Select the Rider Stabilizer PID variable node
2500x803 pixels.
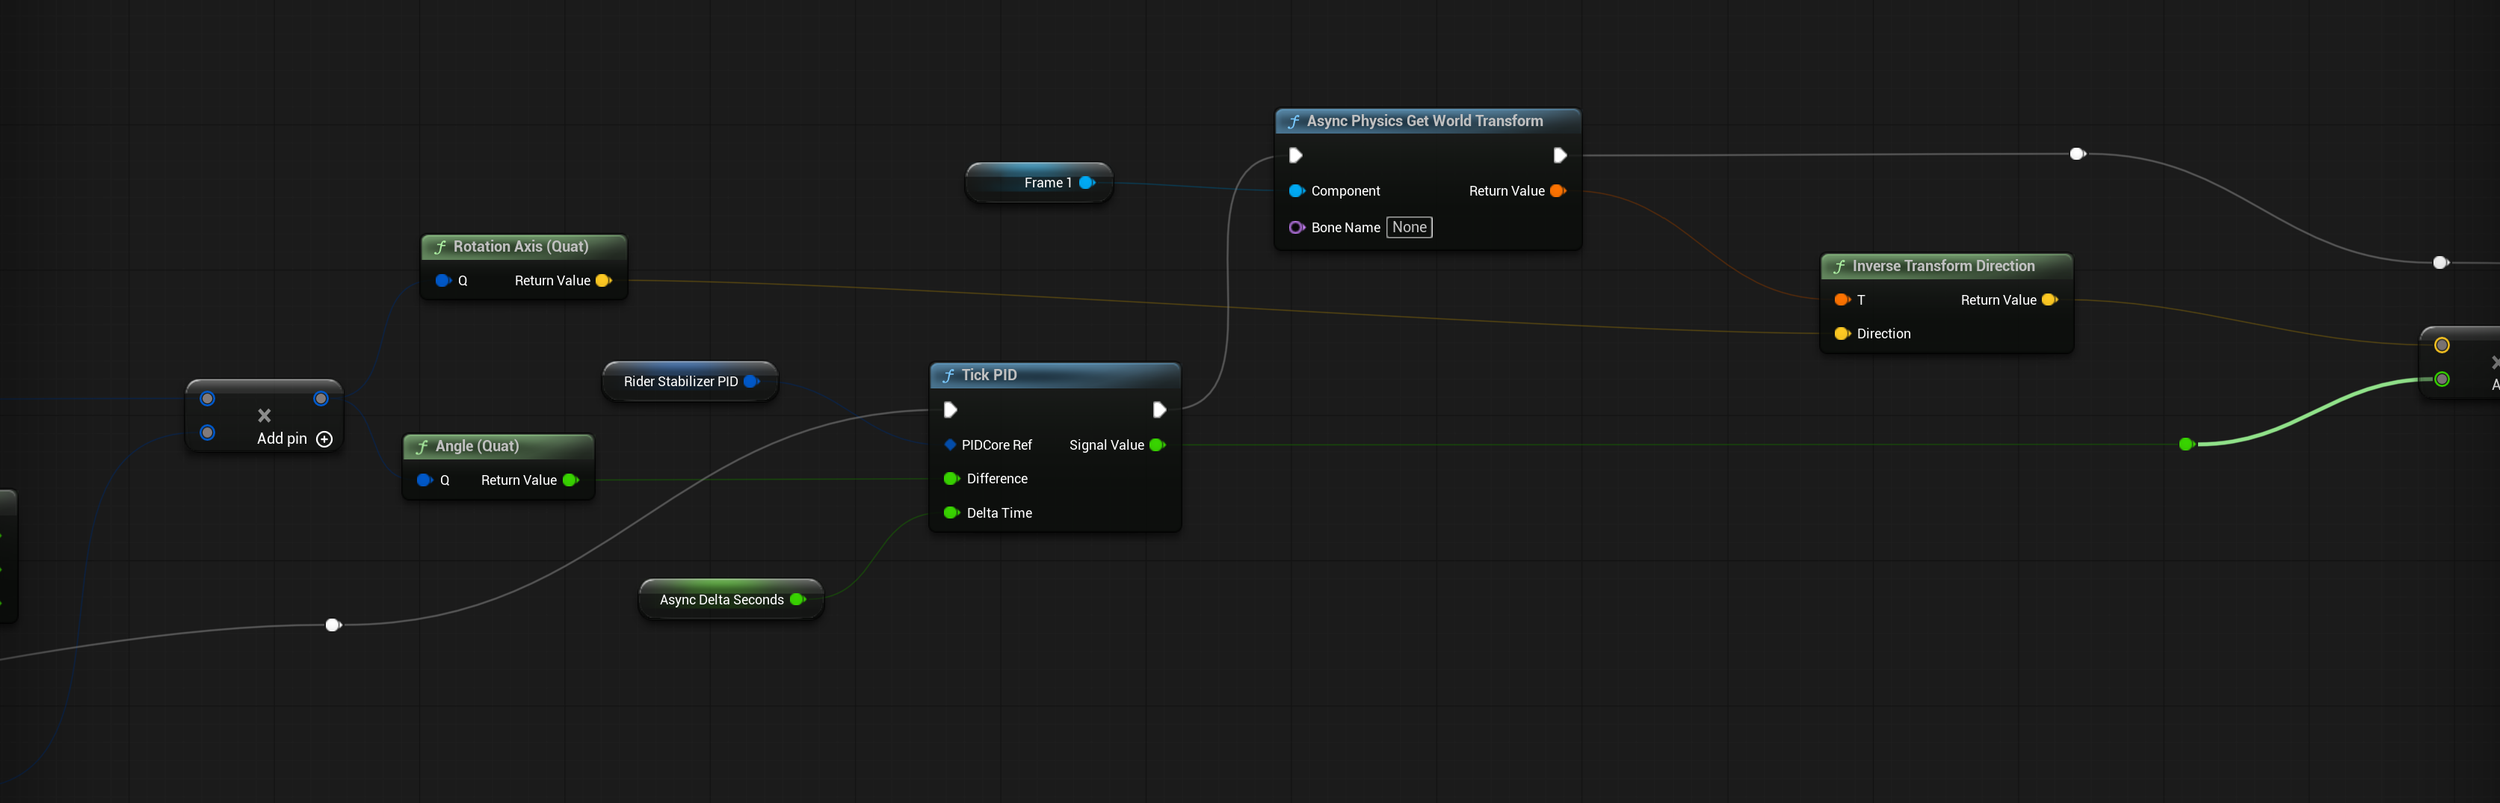pos(690,382)
